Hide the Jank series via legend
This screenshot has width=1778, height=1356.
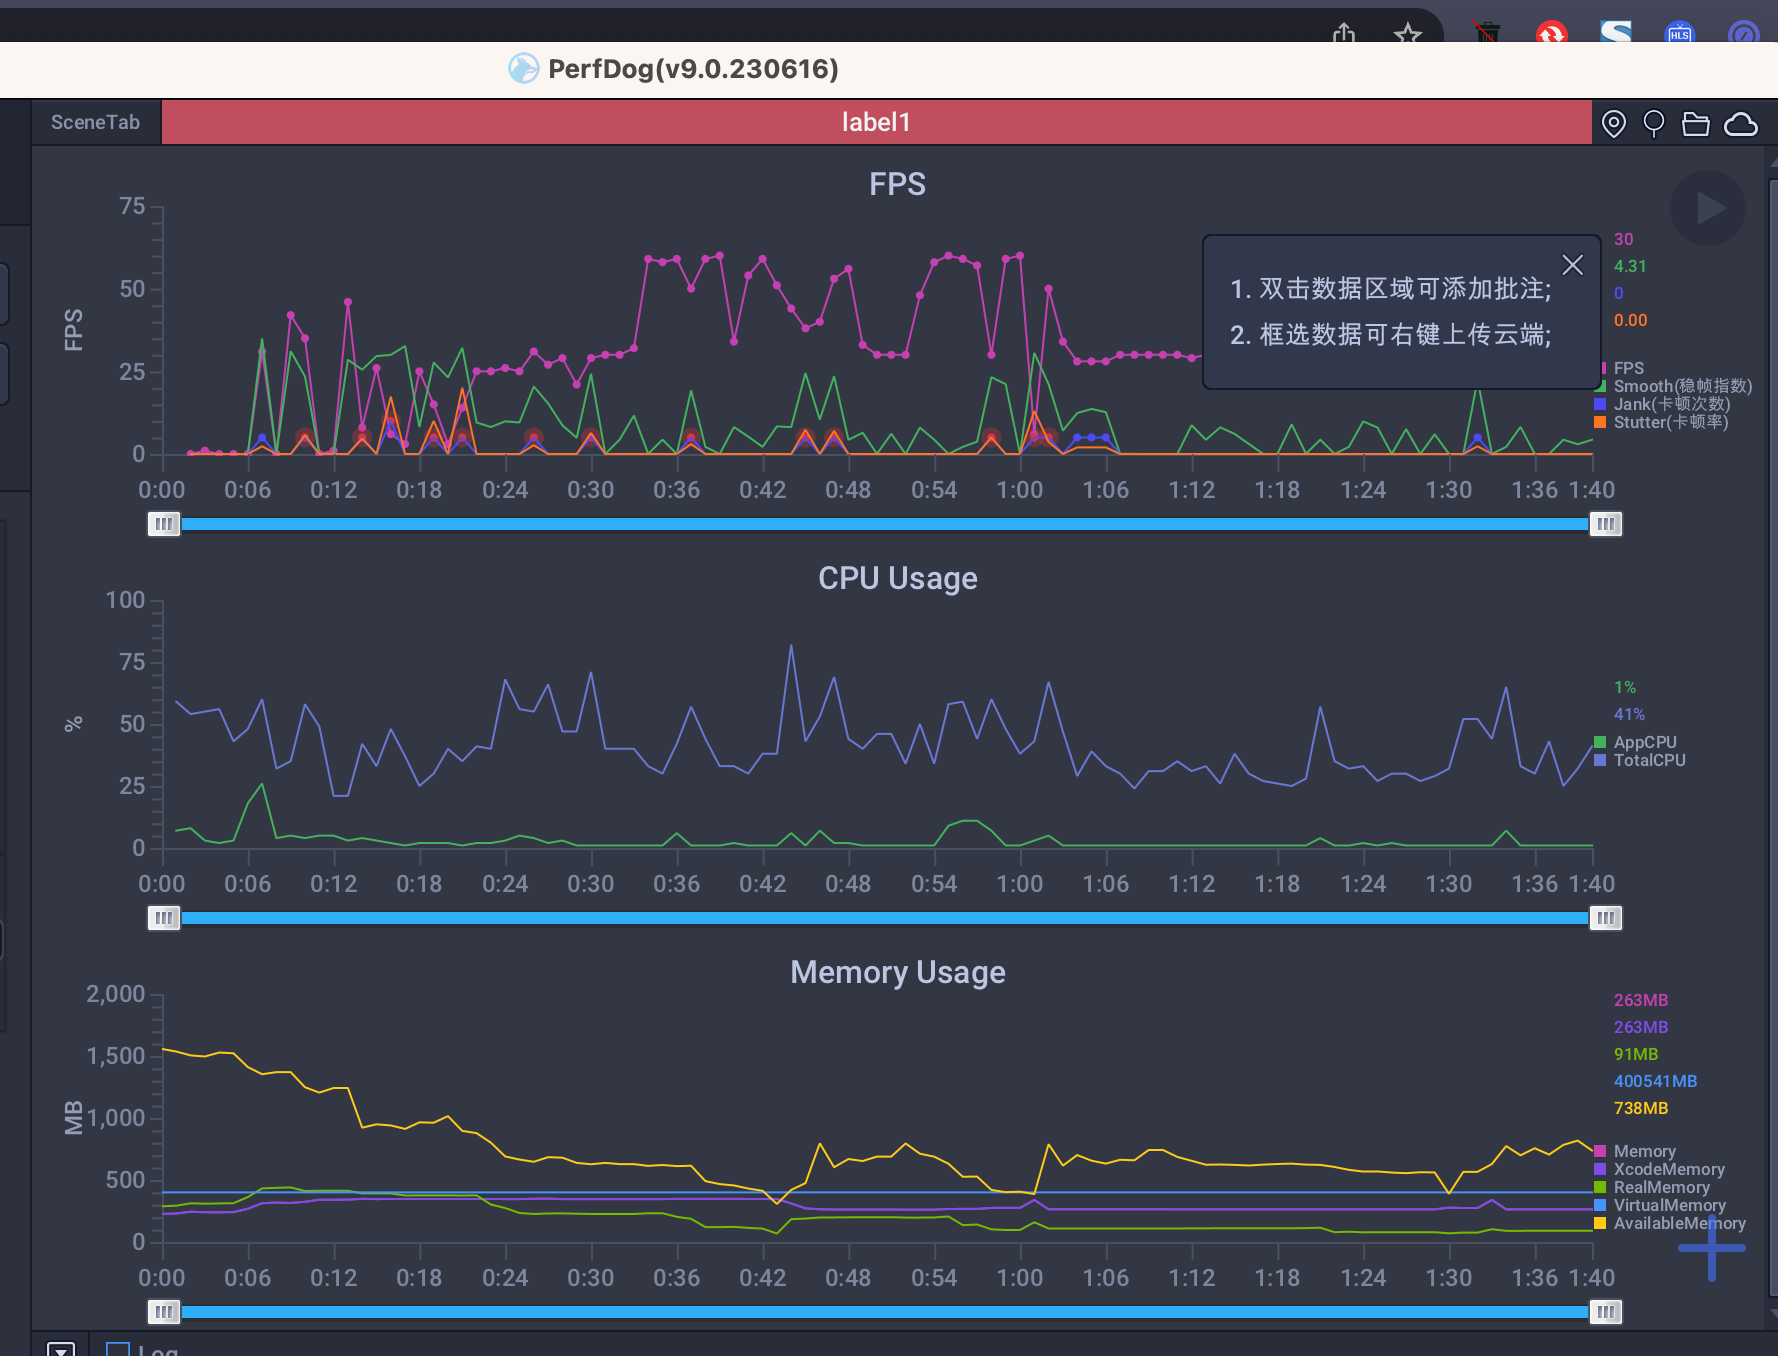1663,404
